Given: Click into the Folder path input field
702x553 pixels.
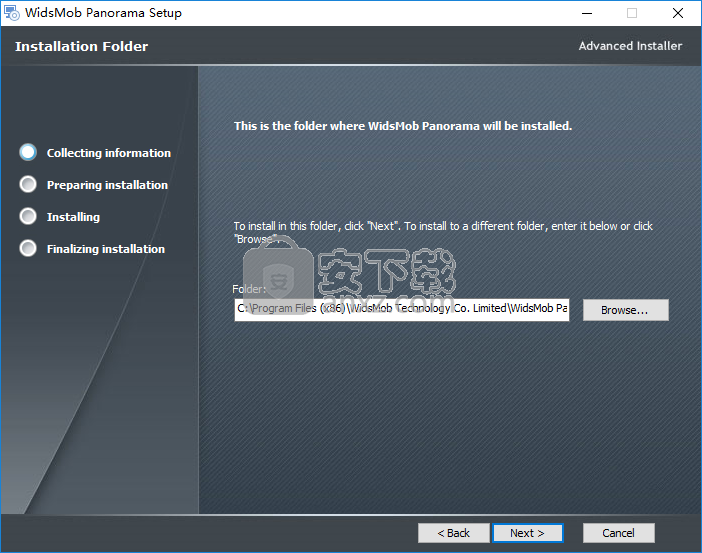Looking at the screenshot, I should pyautogui.click(x=402, y=309).
